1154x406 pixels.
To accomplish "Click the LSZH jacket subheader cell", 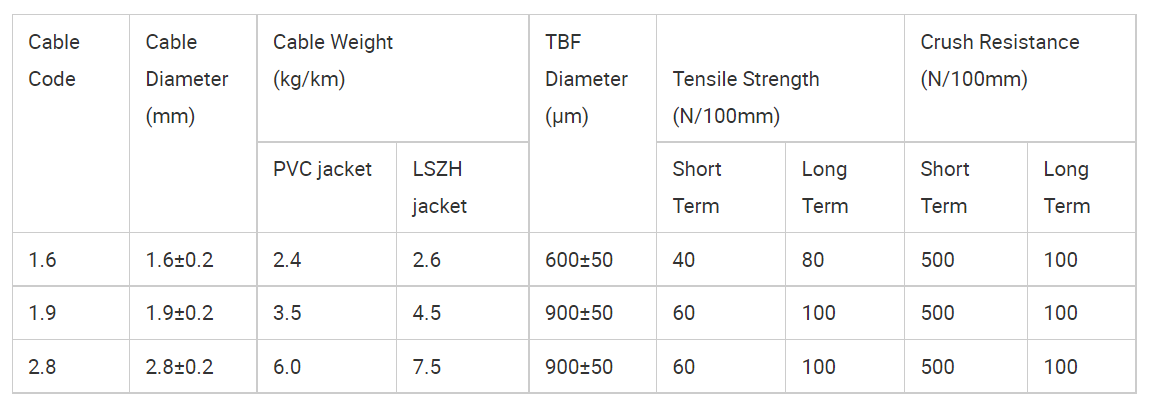I will click(462, 188).
